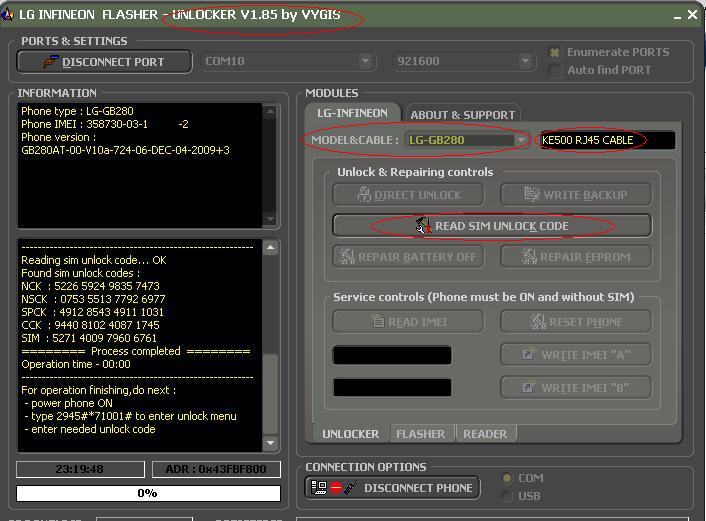The image size is (706, 521).
Task: Click the READ IMEI button
Action: click(x=408, y=322)
